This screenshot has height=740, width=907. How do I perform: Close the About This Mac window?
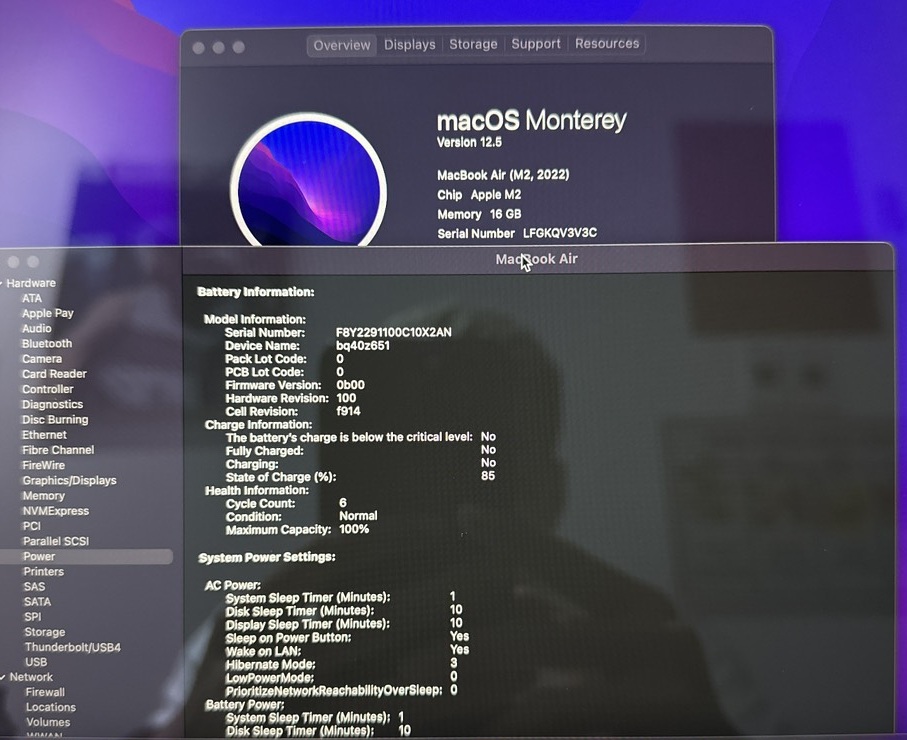[x=198, y=48]
